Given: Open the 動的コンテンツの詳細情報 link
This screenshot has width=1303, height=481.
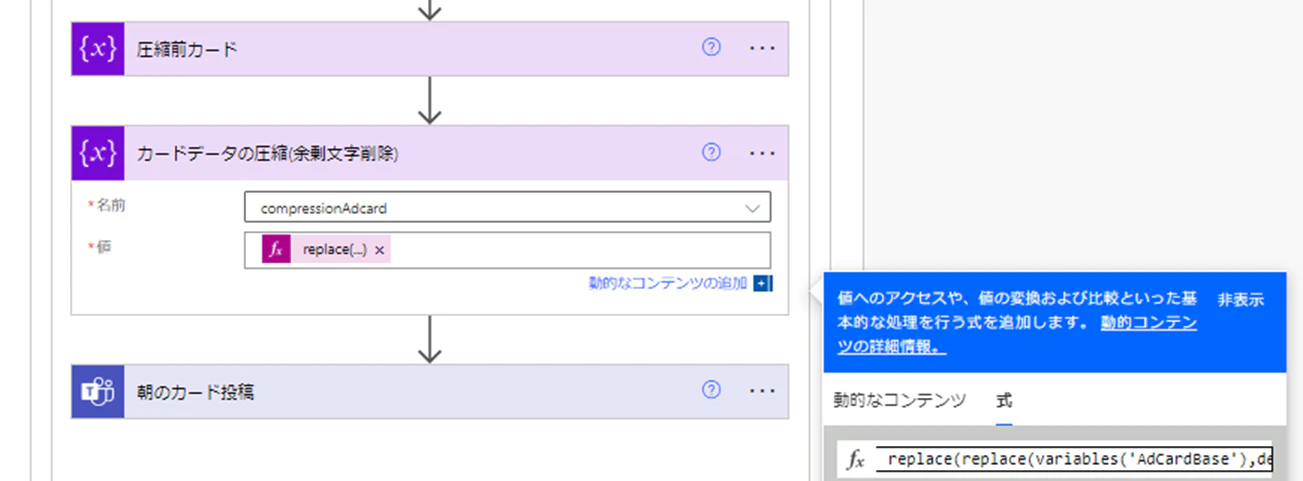Looking at the screenshot, I should click(1018, 335).
